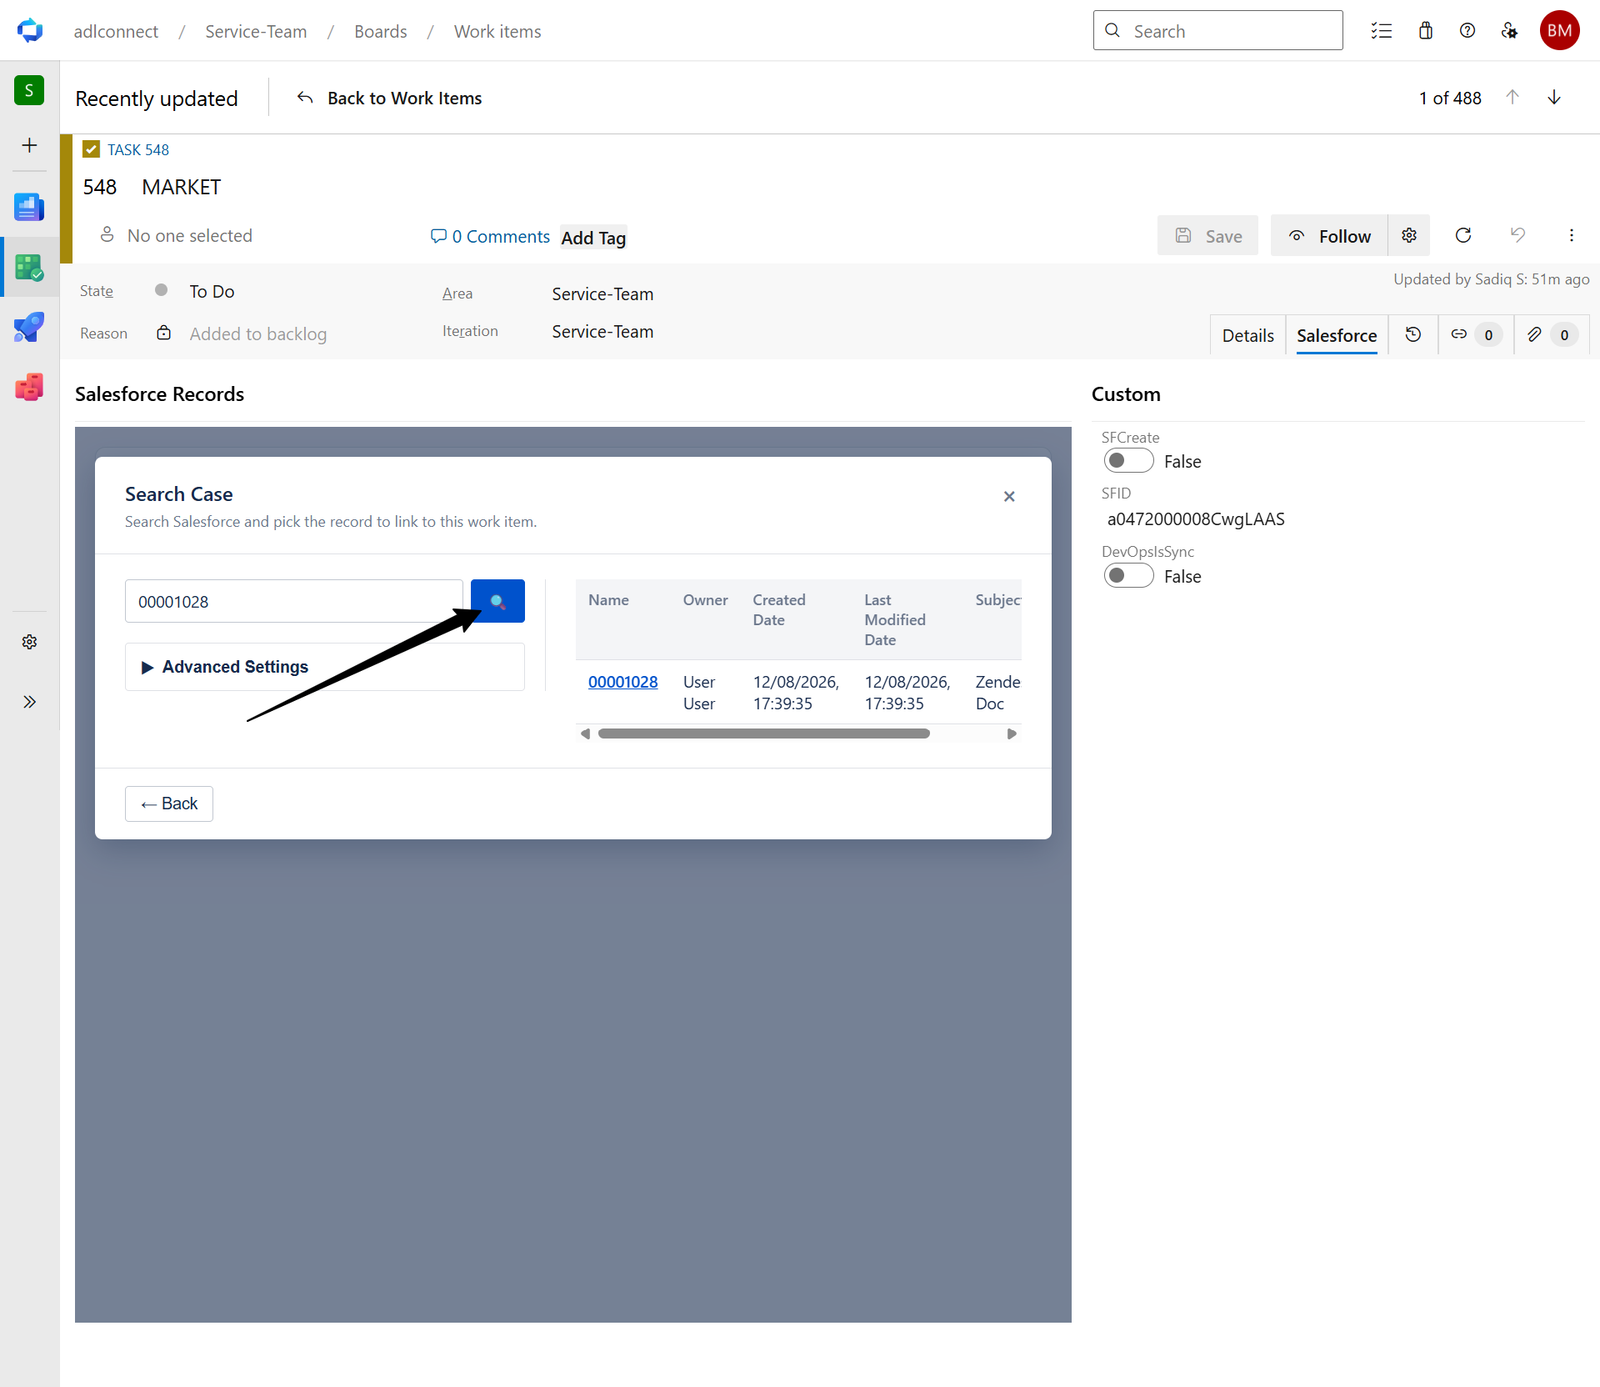Switch to the Details tab
The height and width of the screenshot is (1387, 1600).
tap(1248, 335)
